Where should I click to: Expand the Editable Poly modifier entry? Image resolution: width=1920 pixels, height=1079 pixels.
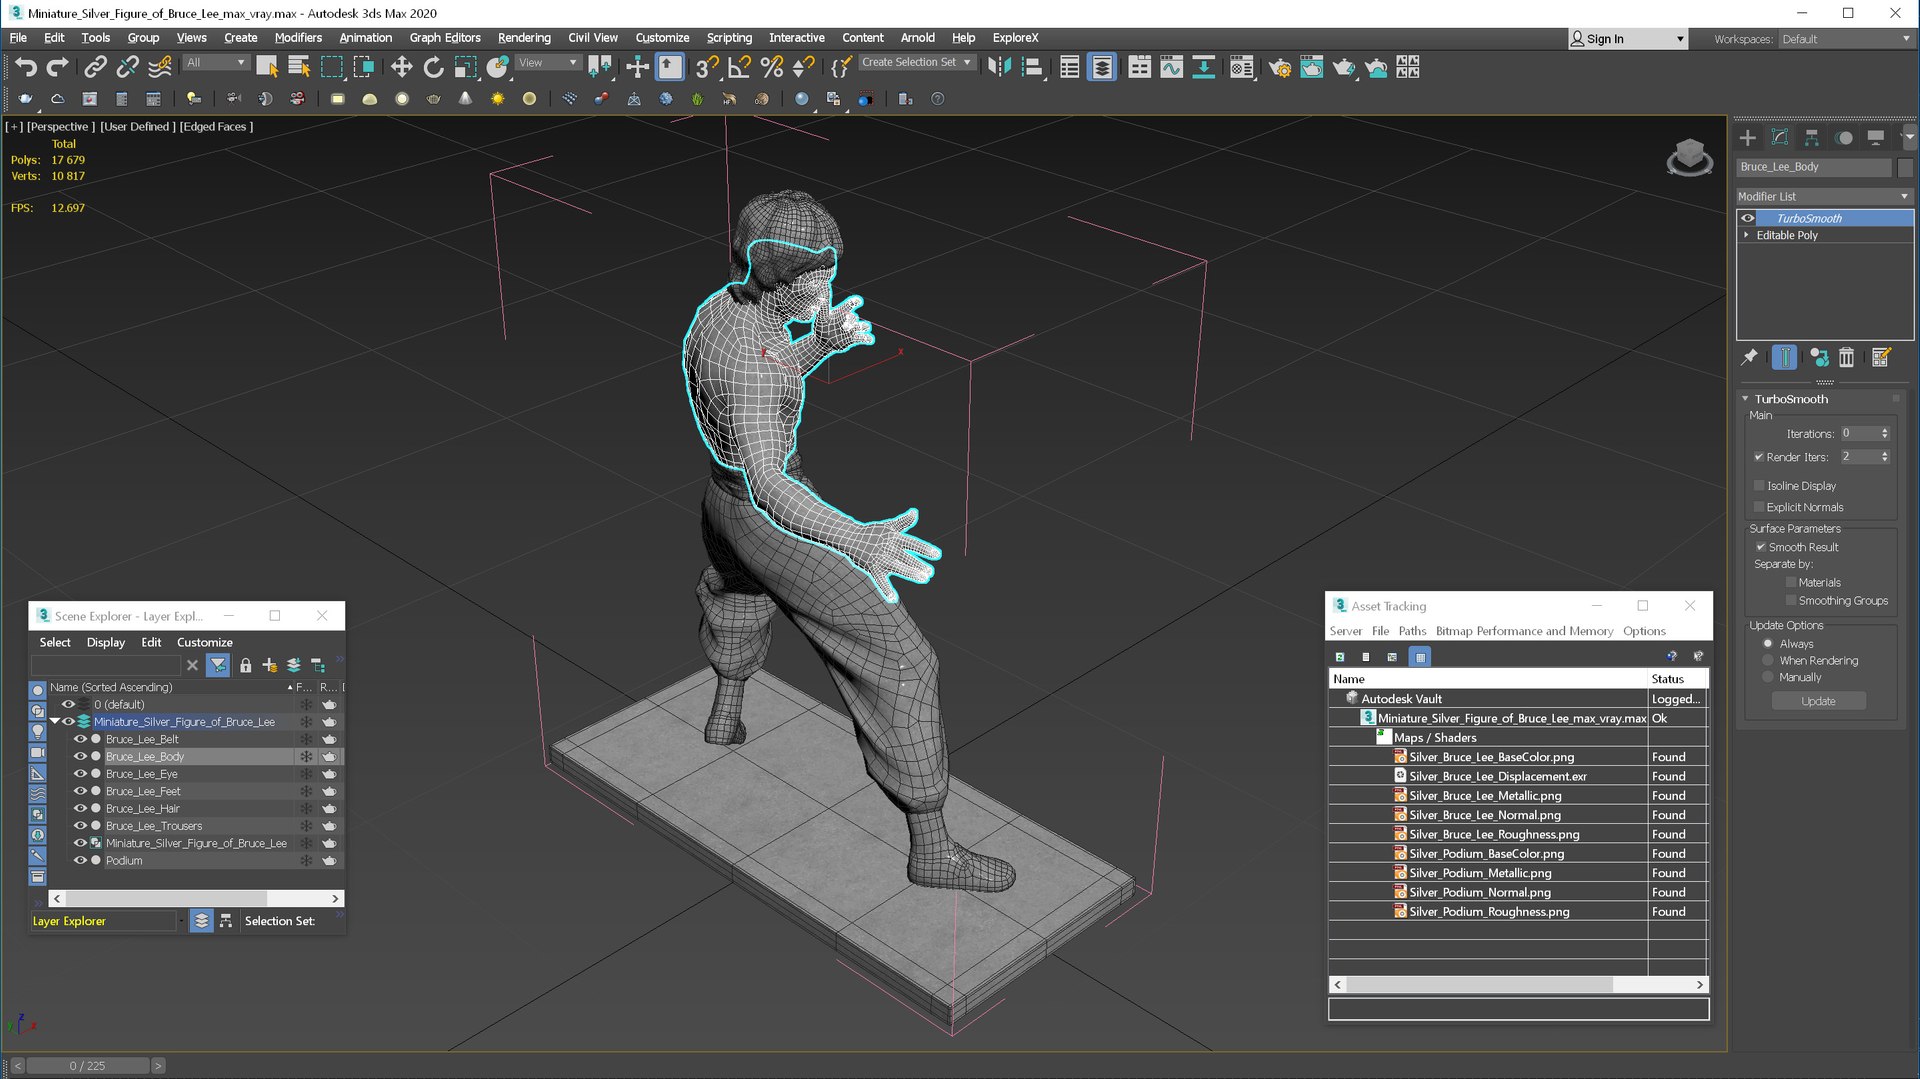(1747, 235)
